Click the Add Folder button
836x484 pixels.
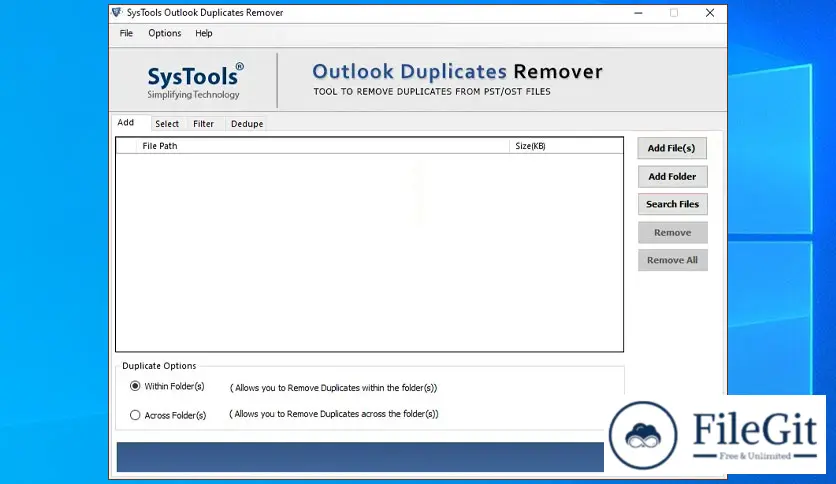pos(672,176)
